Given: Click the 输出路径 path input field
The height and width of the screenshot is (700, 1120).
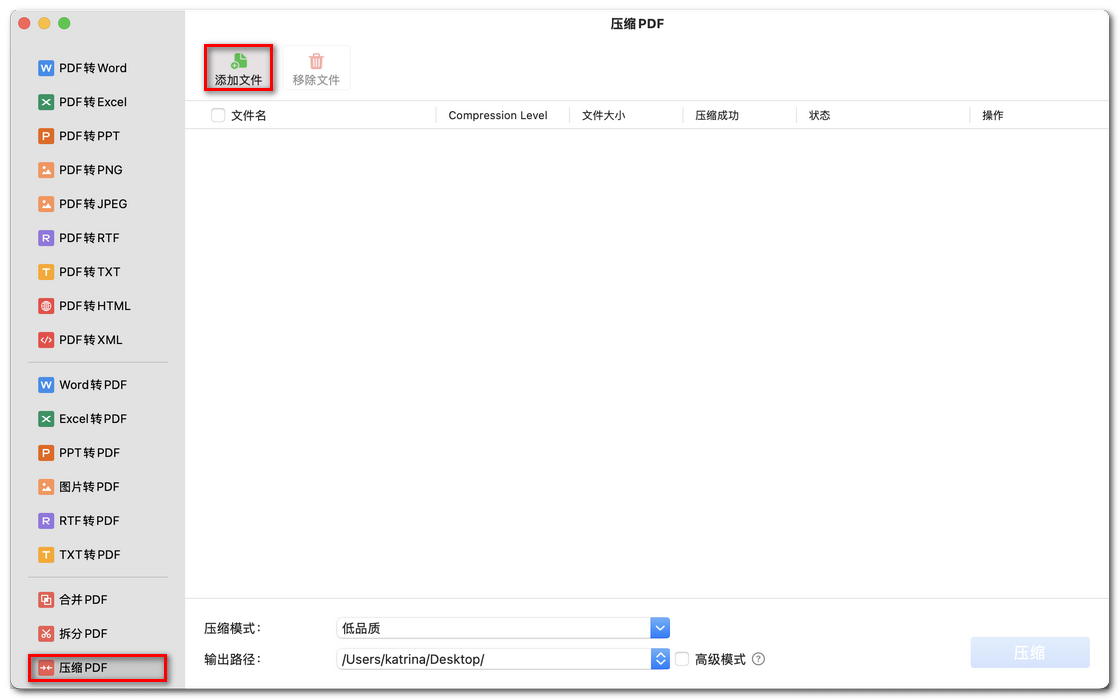Looking at the screenshot, I should 490,659.
